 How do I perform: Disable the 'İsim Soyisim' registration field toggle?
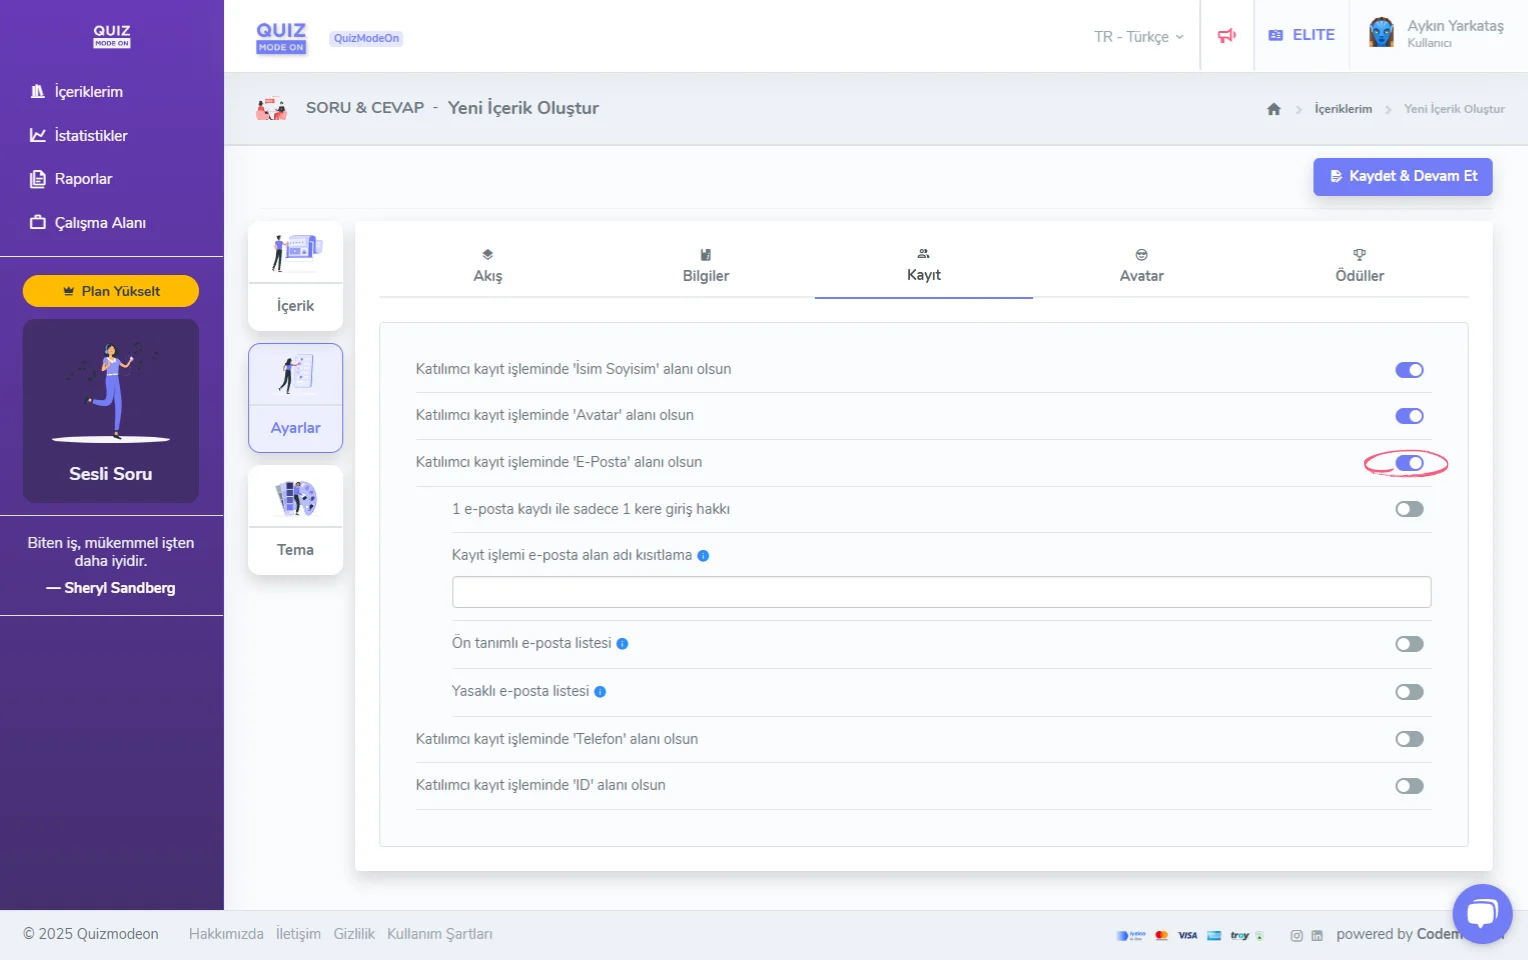pyautogui.click(x=1409, y=370)
